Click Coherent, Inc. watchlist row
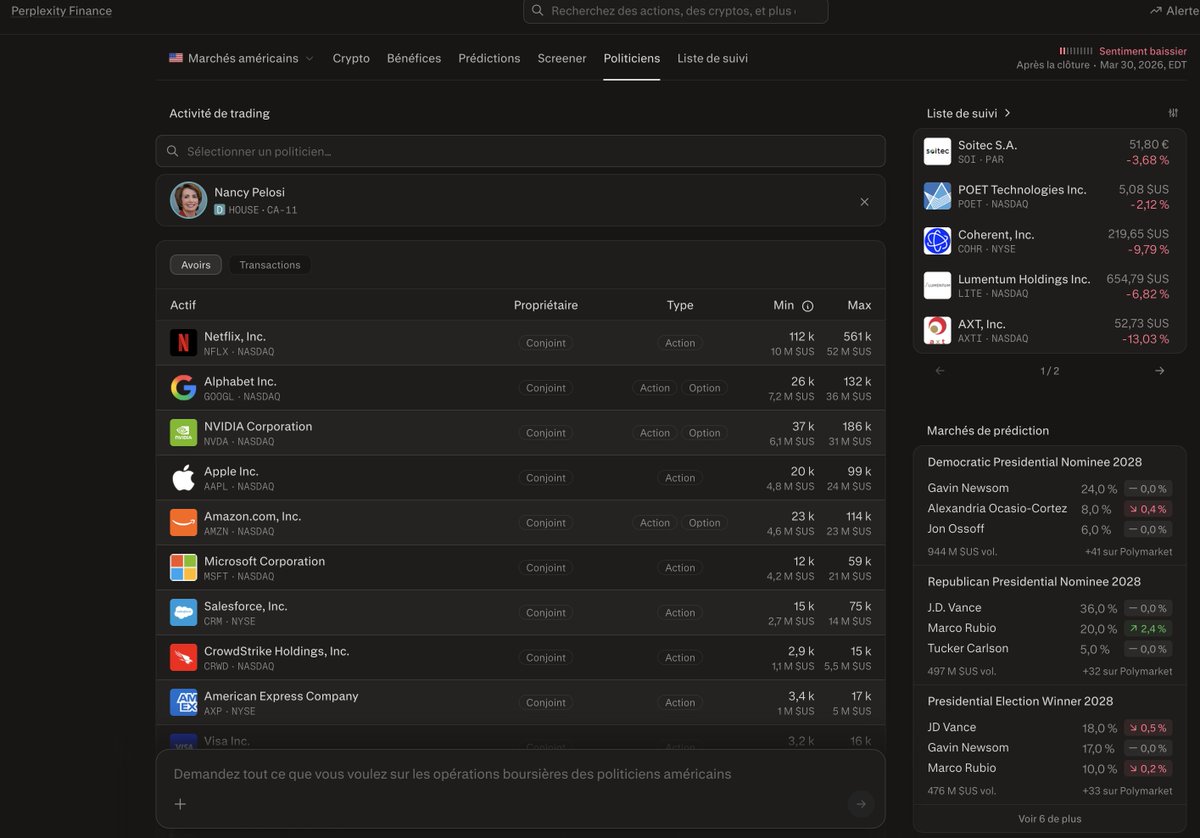1200x838 pixels. tap(1049, 241)
